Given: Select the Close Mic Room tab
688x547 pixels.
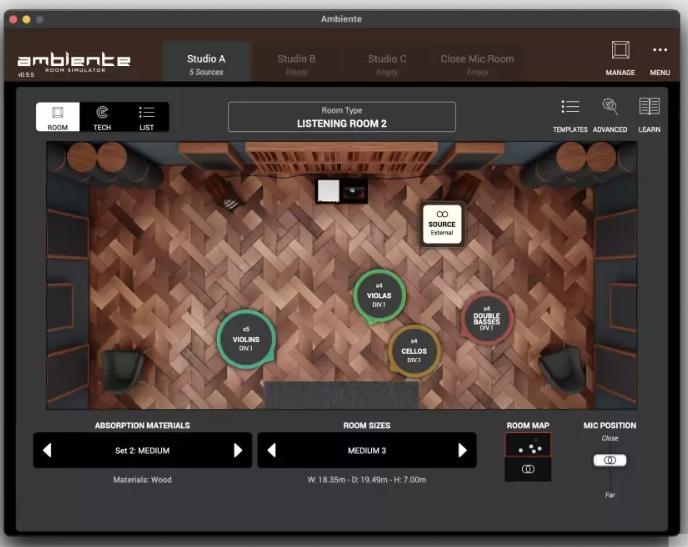Looking at the screenshot, I should 477,62.
